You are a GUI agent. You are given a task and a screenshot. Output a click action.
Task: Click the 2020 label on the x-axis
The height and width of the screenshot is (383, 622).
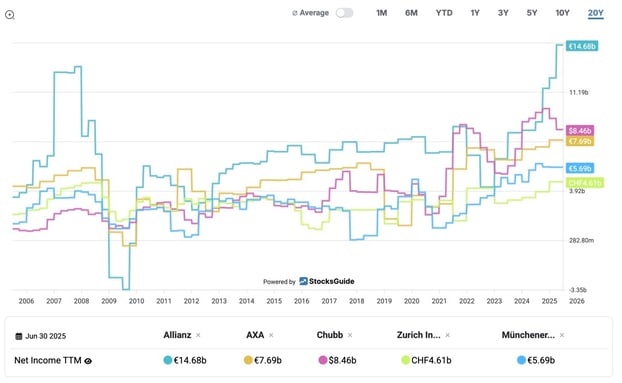tap(412, 301)
